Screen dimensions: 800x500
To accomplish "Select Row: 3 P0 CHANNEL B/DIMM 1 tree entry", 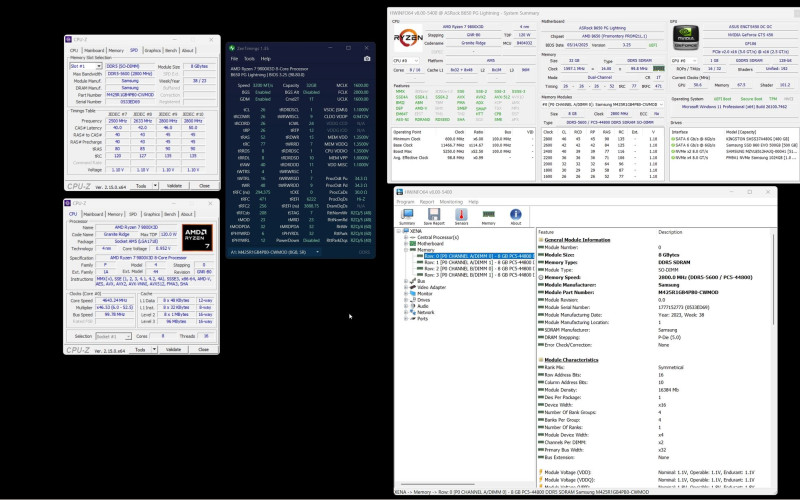I will point(479,274).
